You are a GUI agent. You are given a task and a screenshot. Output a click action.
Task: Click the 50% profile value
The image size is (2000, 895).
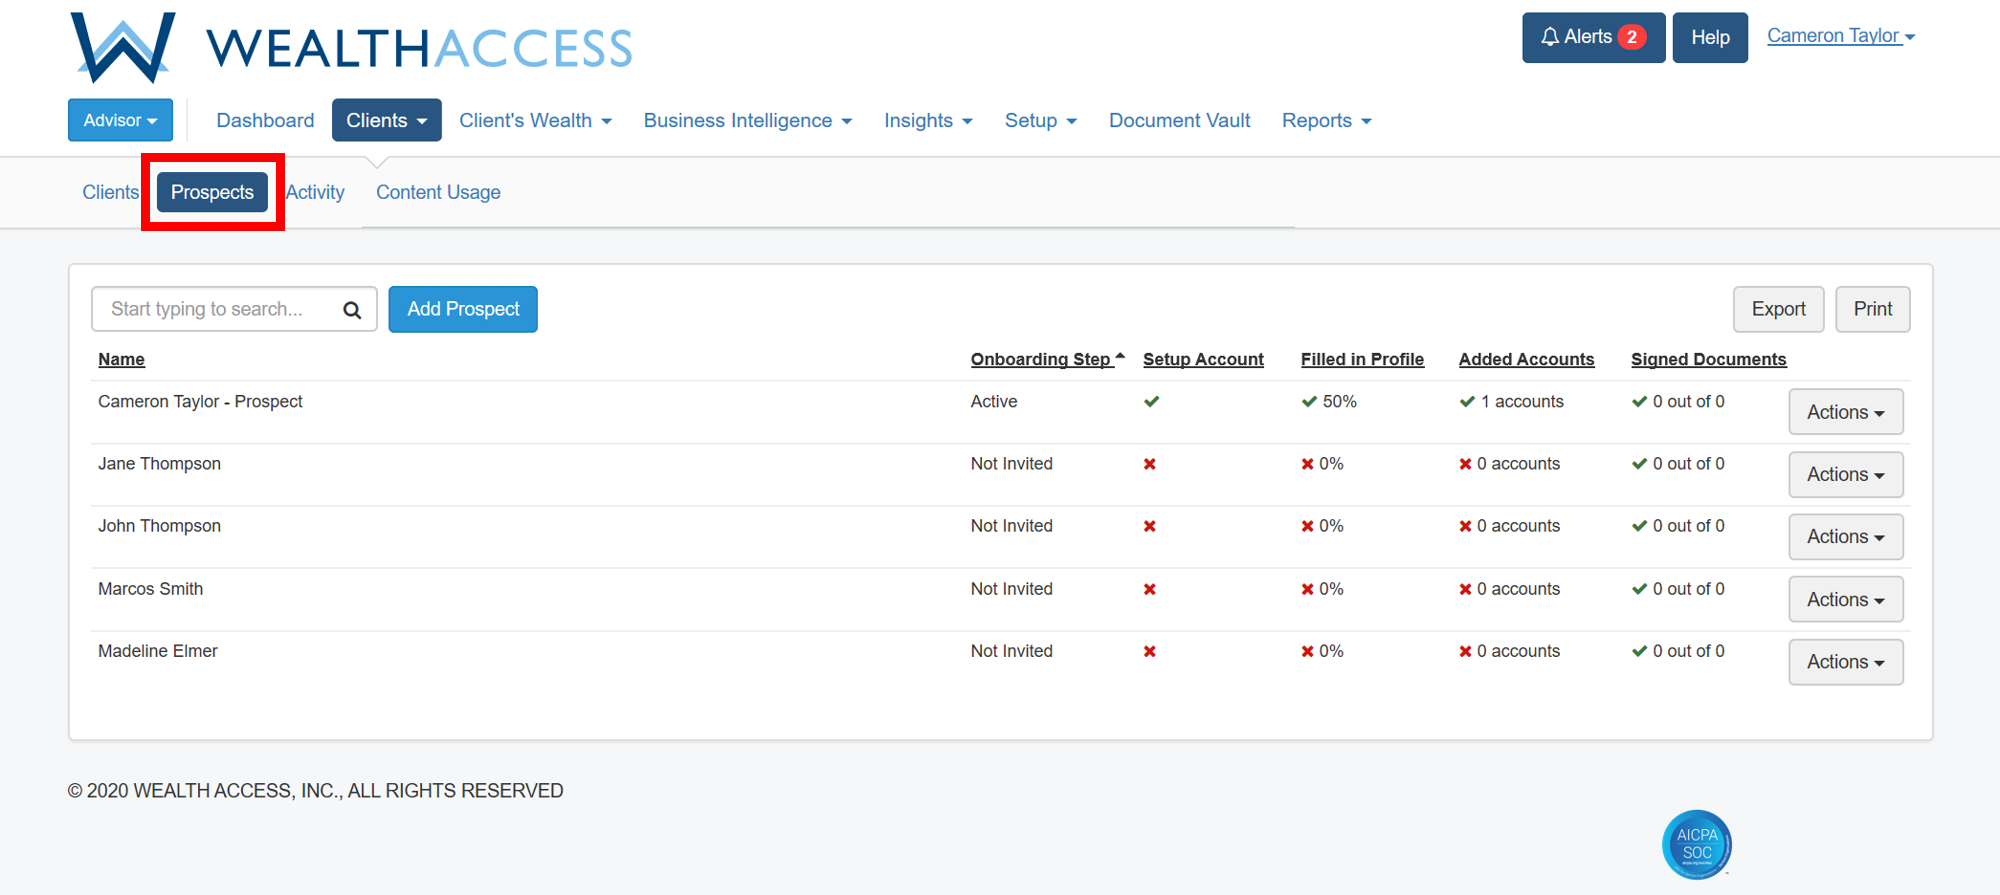(1339, 402)
